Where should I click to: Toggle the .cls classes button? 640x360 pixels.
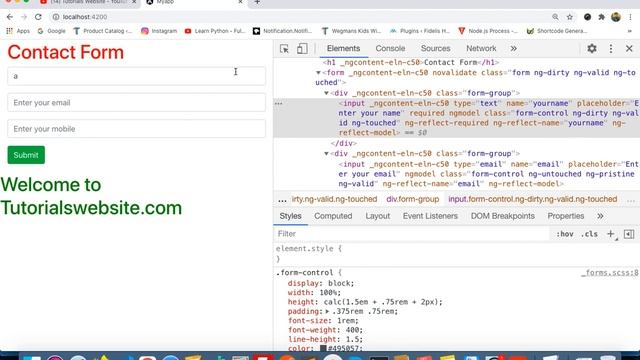pyautogui.click(x=589, y=234)
